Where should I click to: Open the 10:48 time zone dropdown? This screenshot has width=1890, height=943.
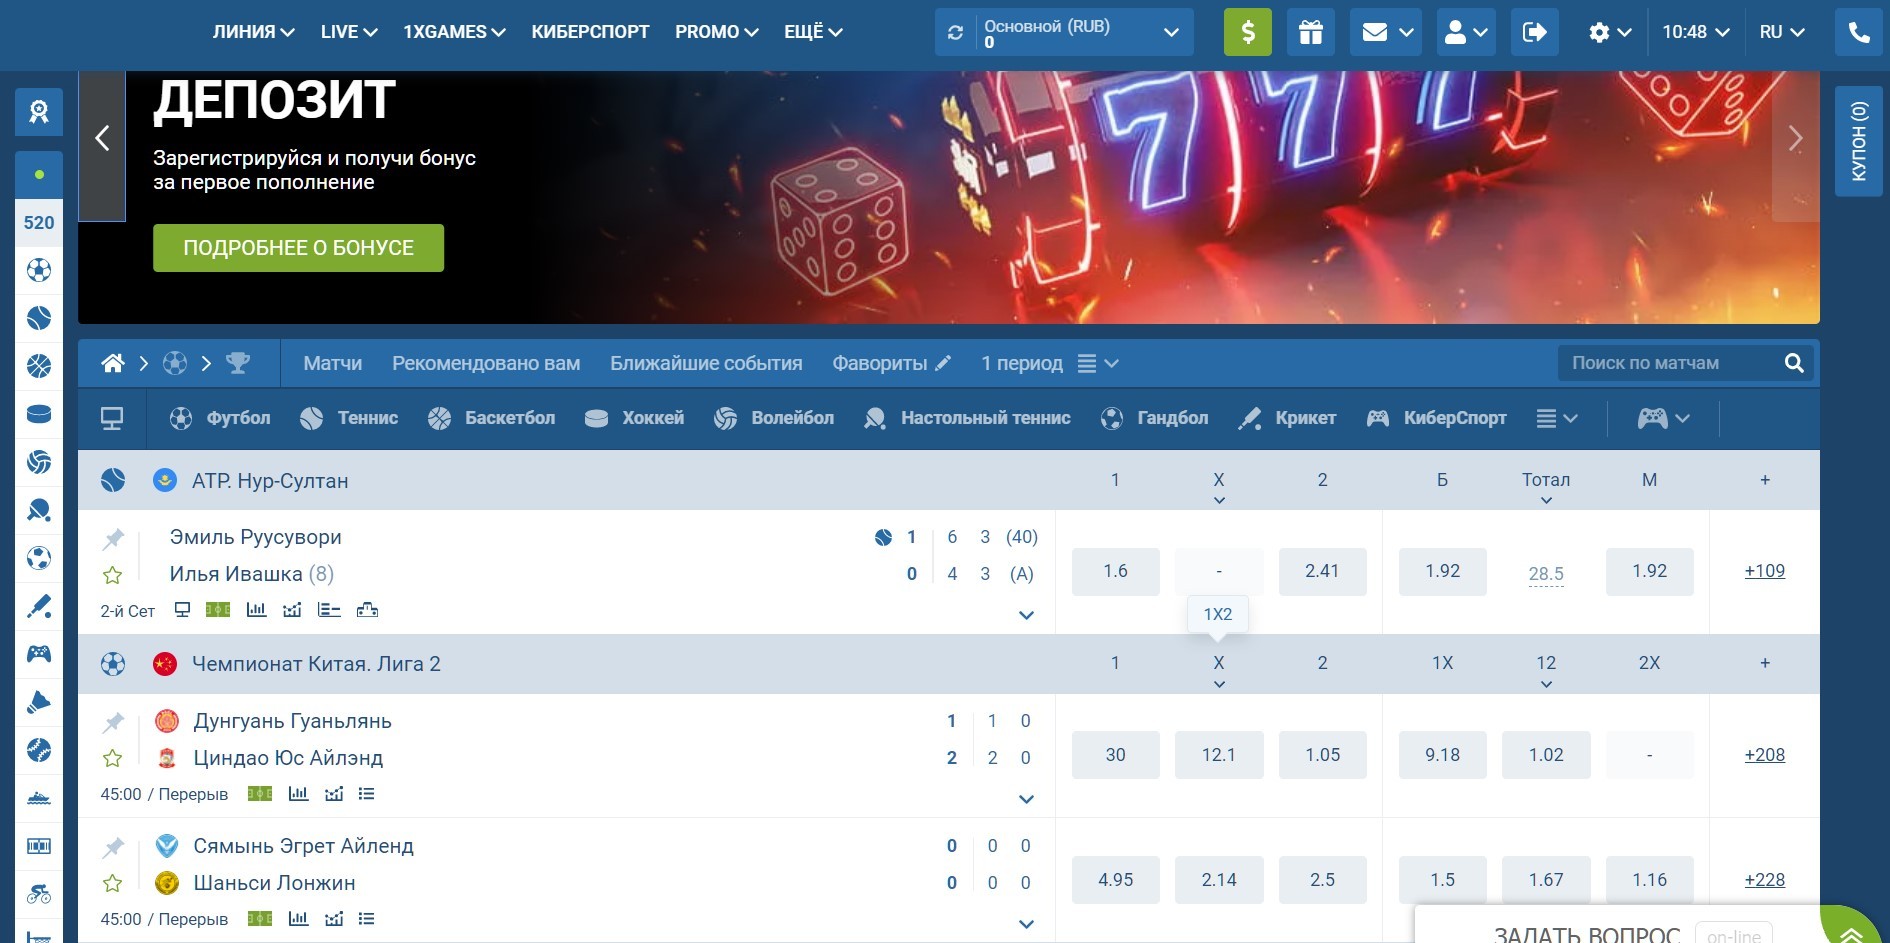point(1695,32)
